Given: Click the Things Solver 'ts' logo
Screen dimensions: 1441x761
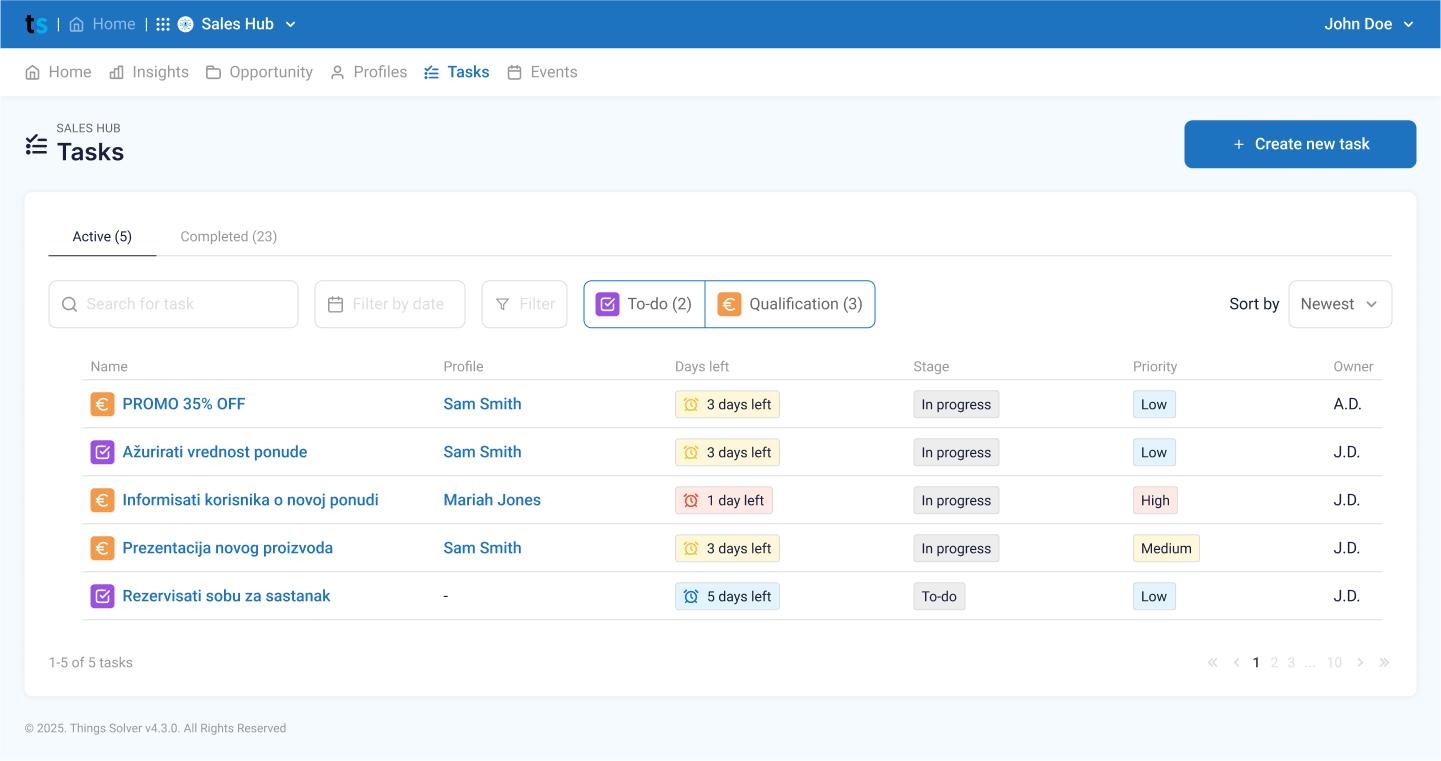Looking at the screenshot, I should [x=36, y=24].
